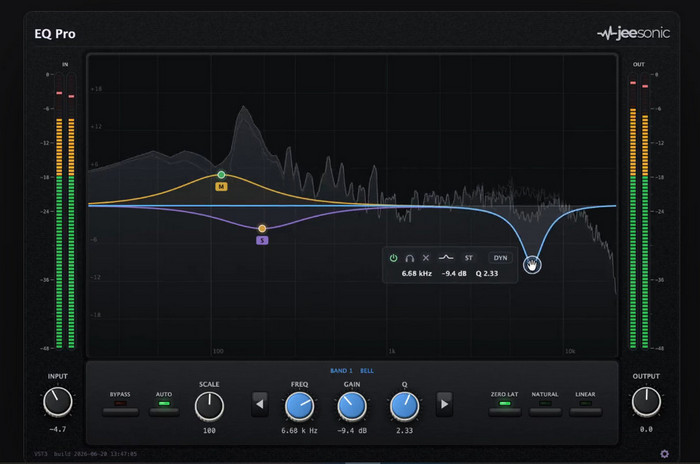Click the scale value 100
The height and width of the screenshot is (464, 700).
tap(209, 431)
